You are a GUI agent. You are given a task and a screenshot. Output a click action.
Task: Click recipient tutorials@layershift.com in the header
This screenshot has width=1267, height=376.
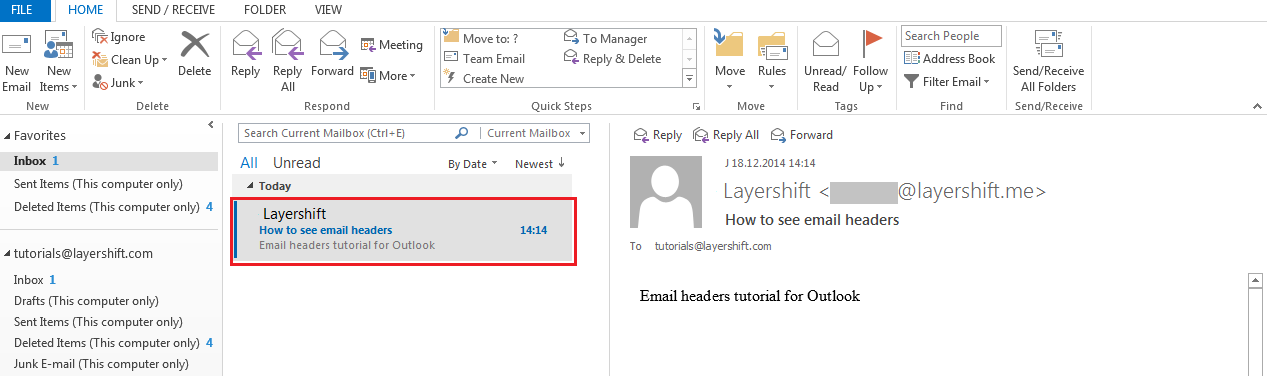[713, 246]
